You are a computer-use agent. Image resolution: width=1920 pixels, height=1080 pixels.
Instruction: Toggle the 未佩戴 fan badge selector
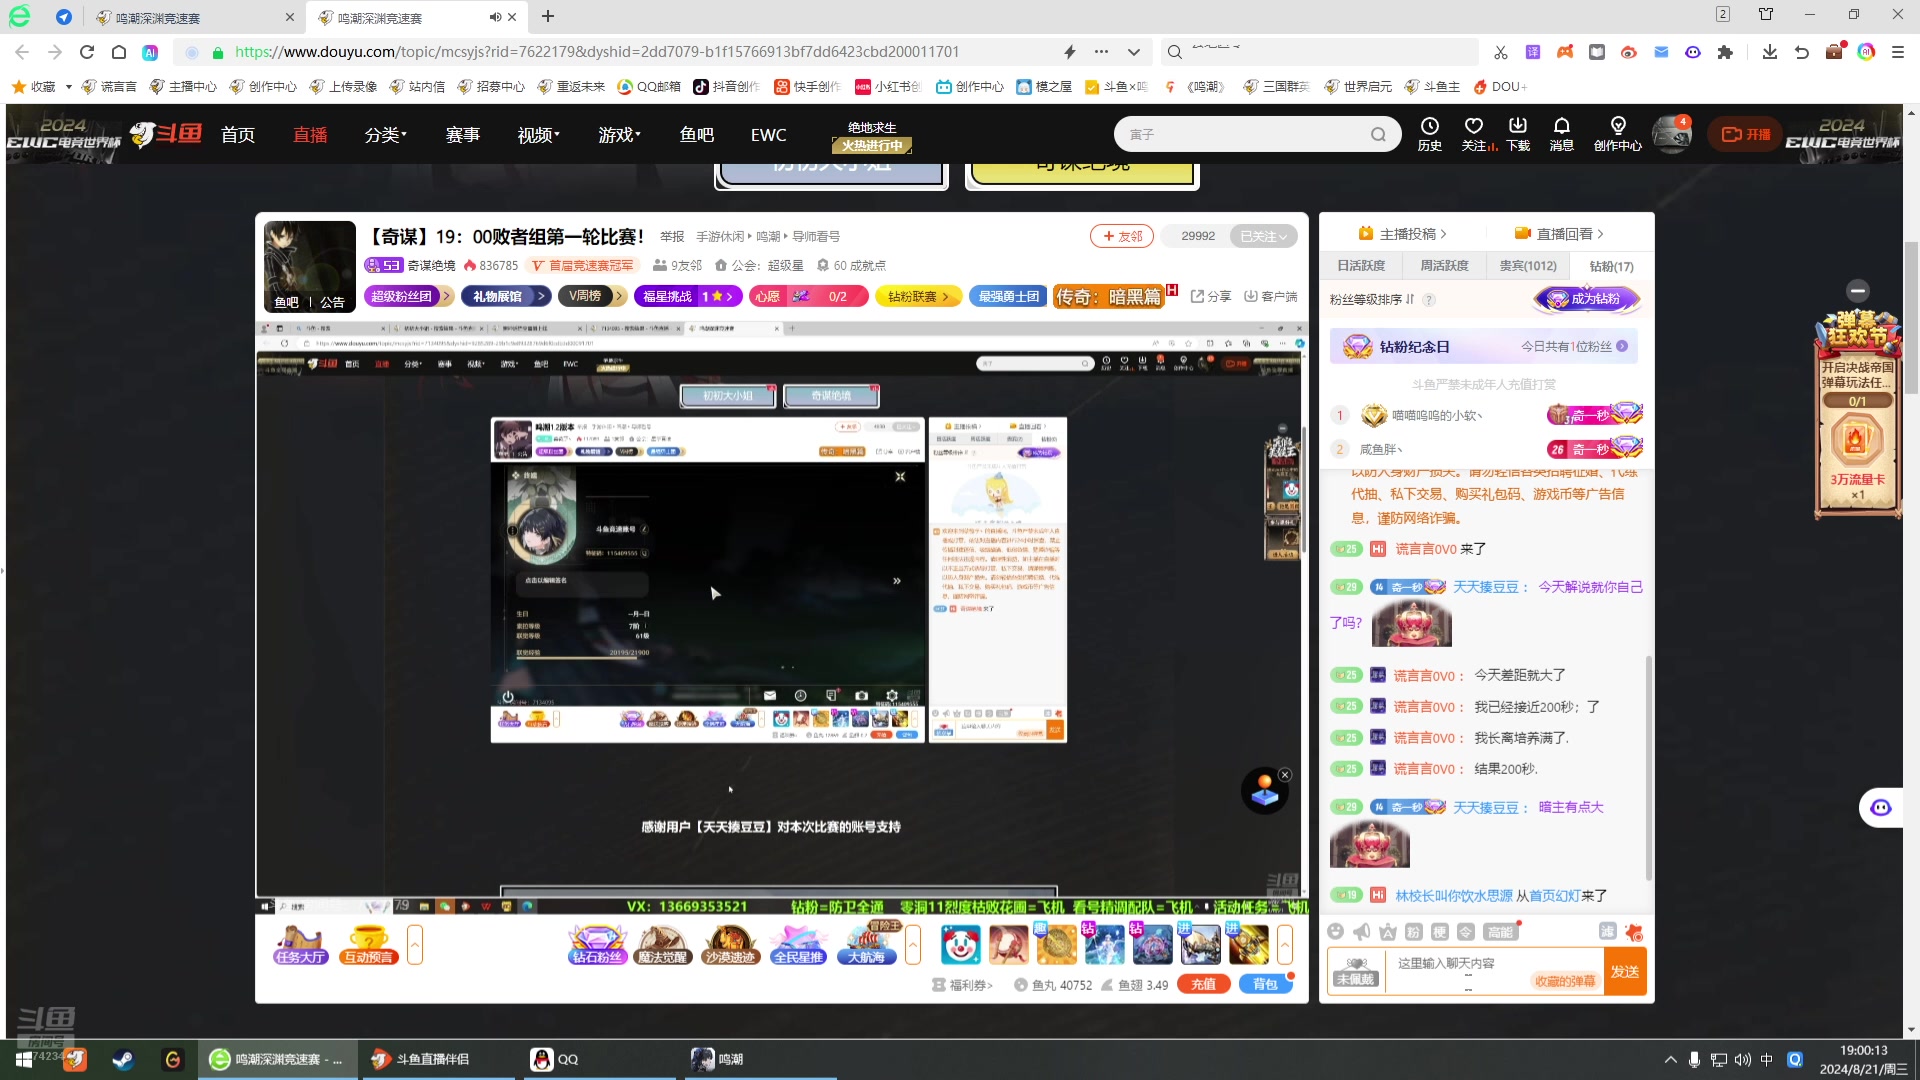(x=1355, y=971)
